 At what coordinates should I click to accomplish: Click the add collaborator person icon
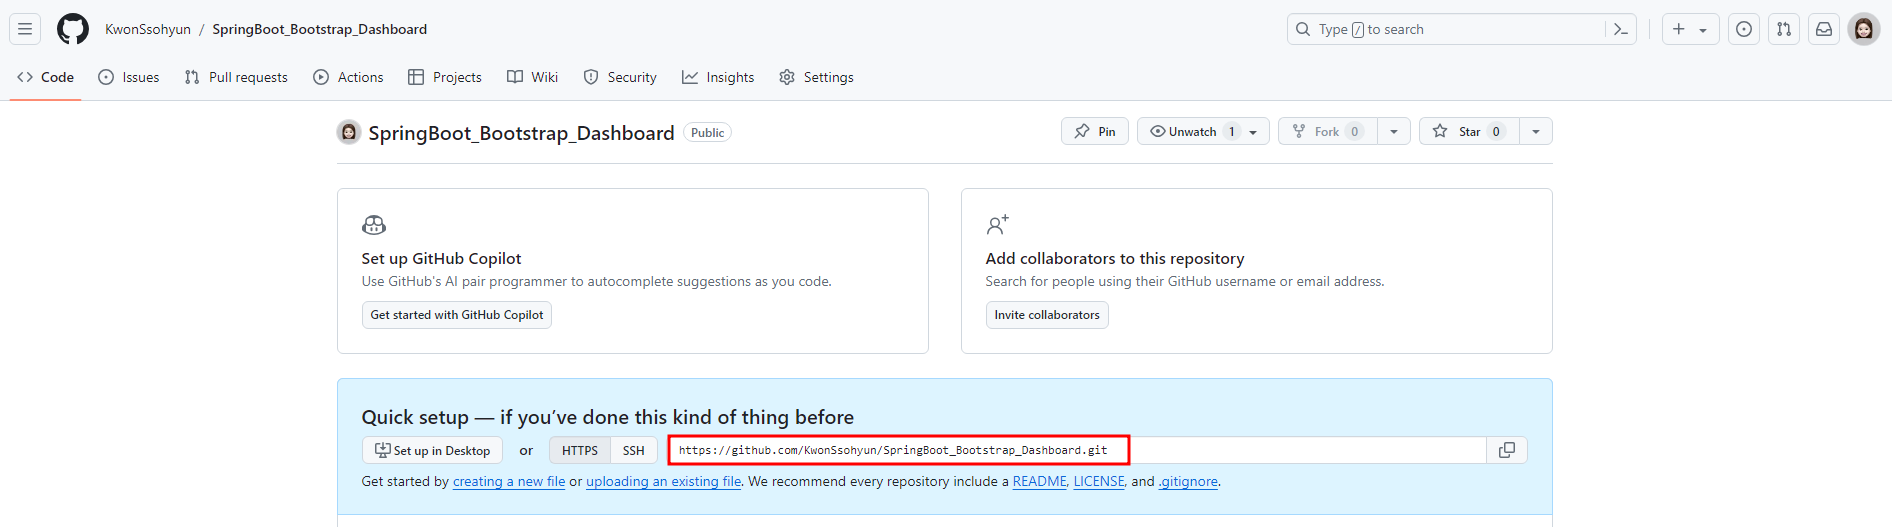998,225
